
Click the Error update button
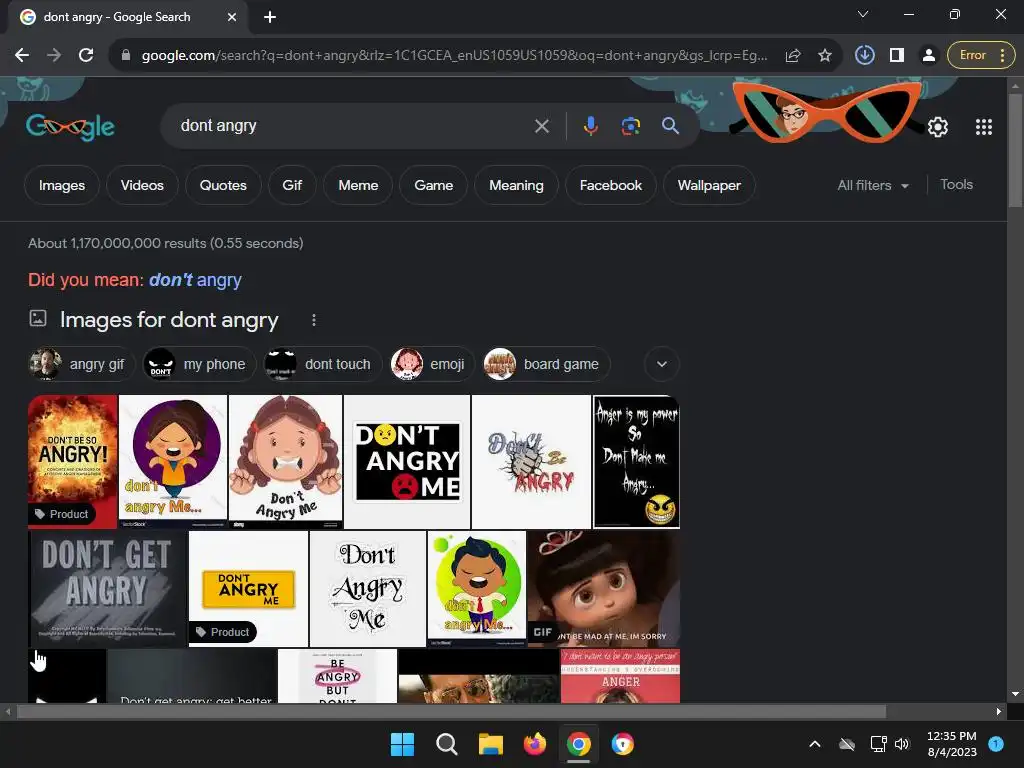pyautogui.click(x=981, y=56)
